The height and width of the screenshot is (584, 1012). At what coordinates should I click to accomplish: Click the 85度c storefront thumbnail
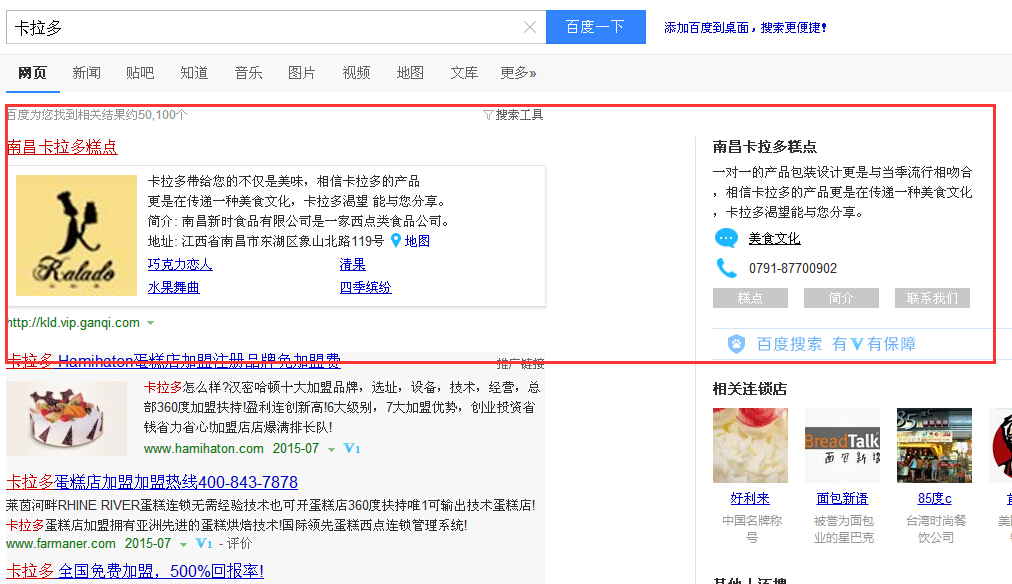tap(935, 445)
